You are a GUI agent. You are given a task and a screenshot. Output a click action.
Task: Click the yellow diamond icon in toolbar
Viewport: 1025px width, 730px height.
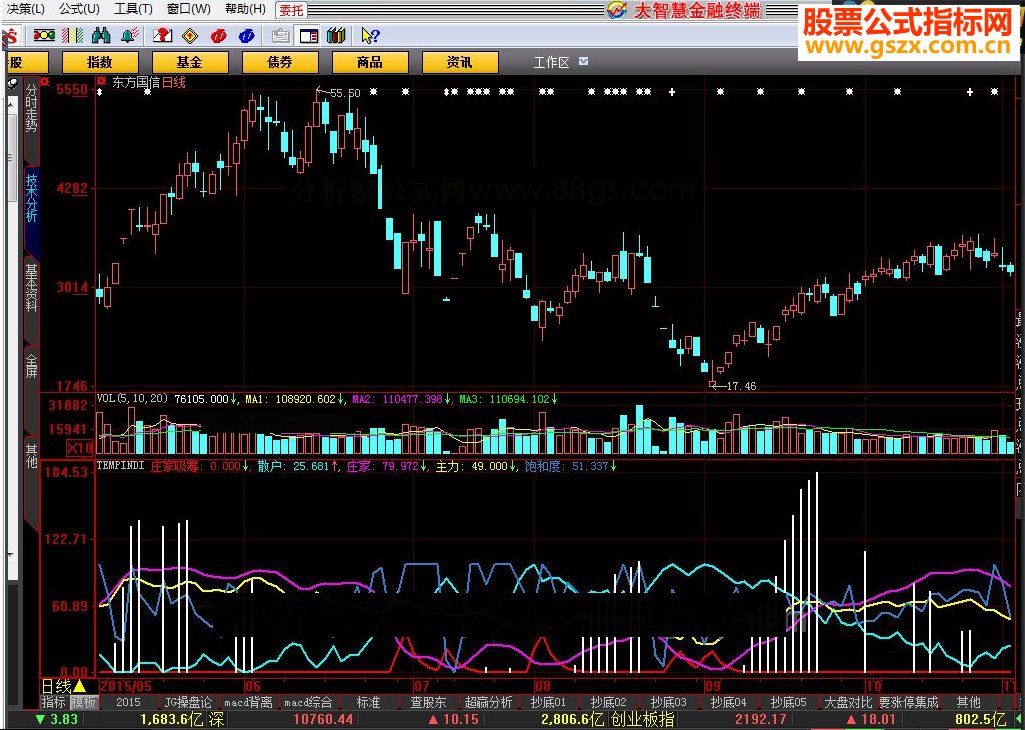[x=188, y=35]
